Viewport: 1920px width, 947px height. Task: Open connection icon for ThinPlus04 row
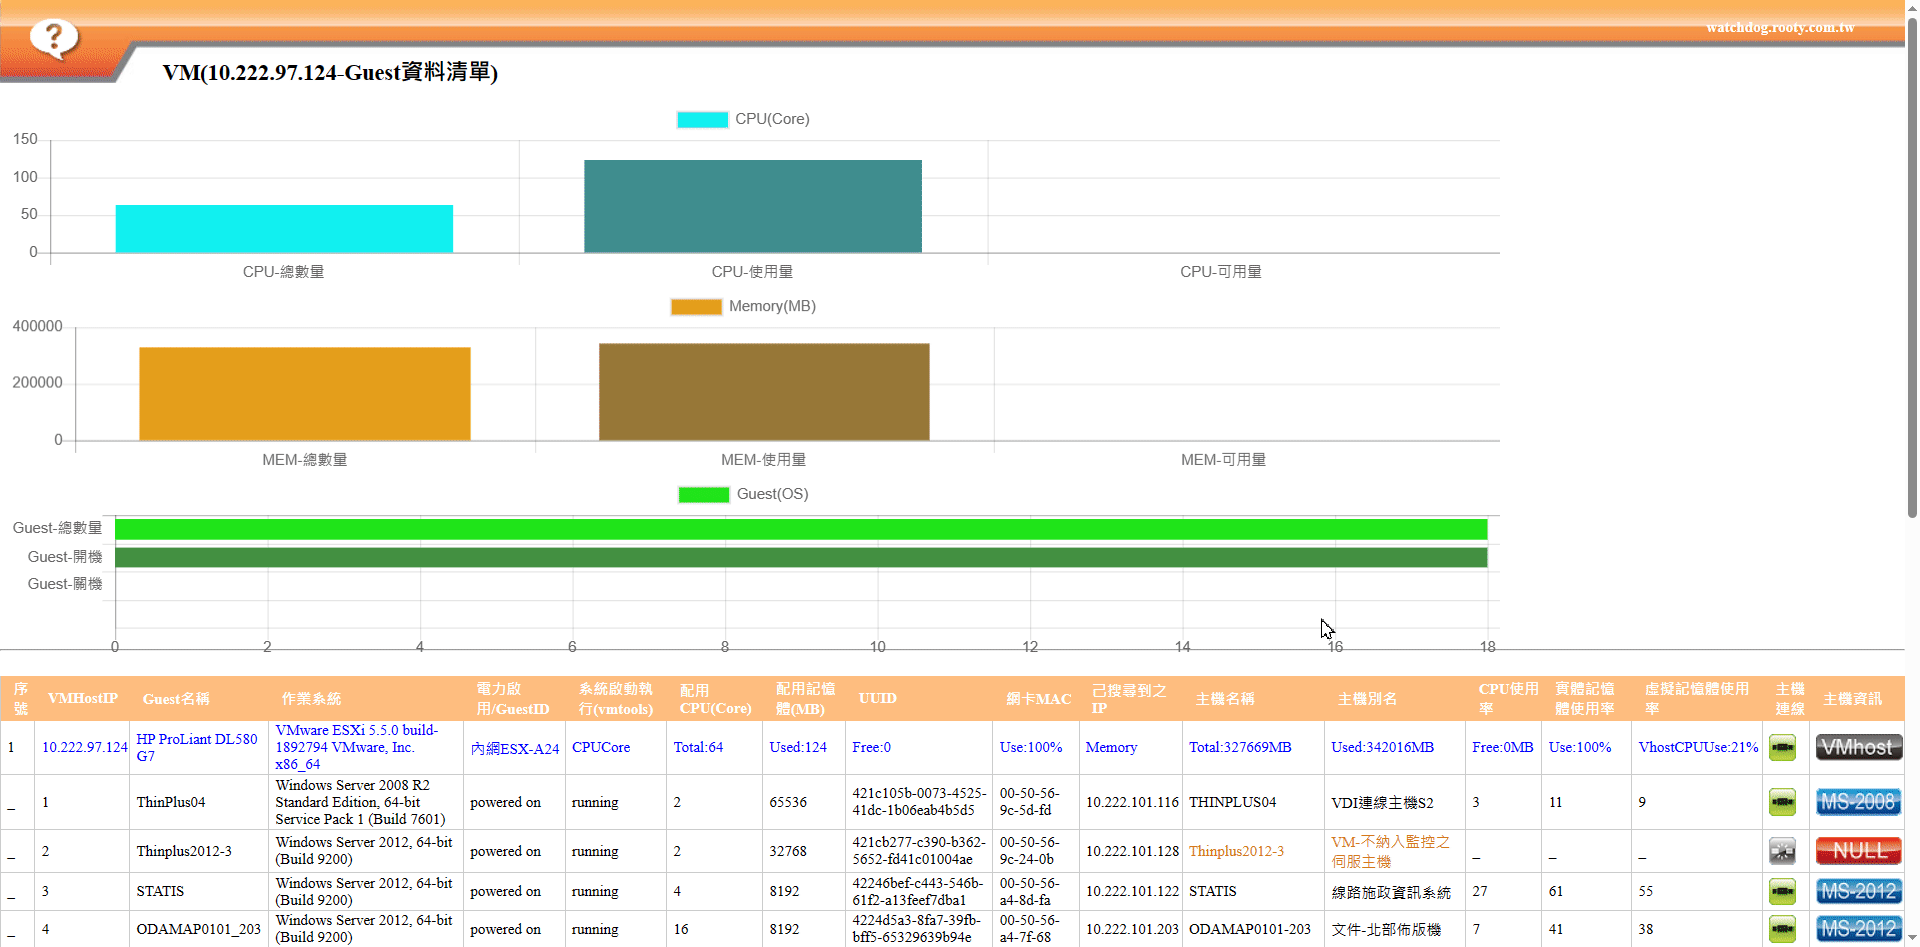[x=1782, y=802]
